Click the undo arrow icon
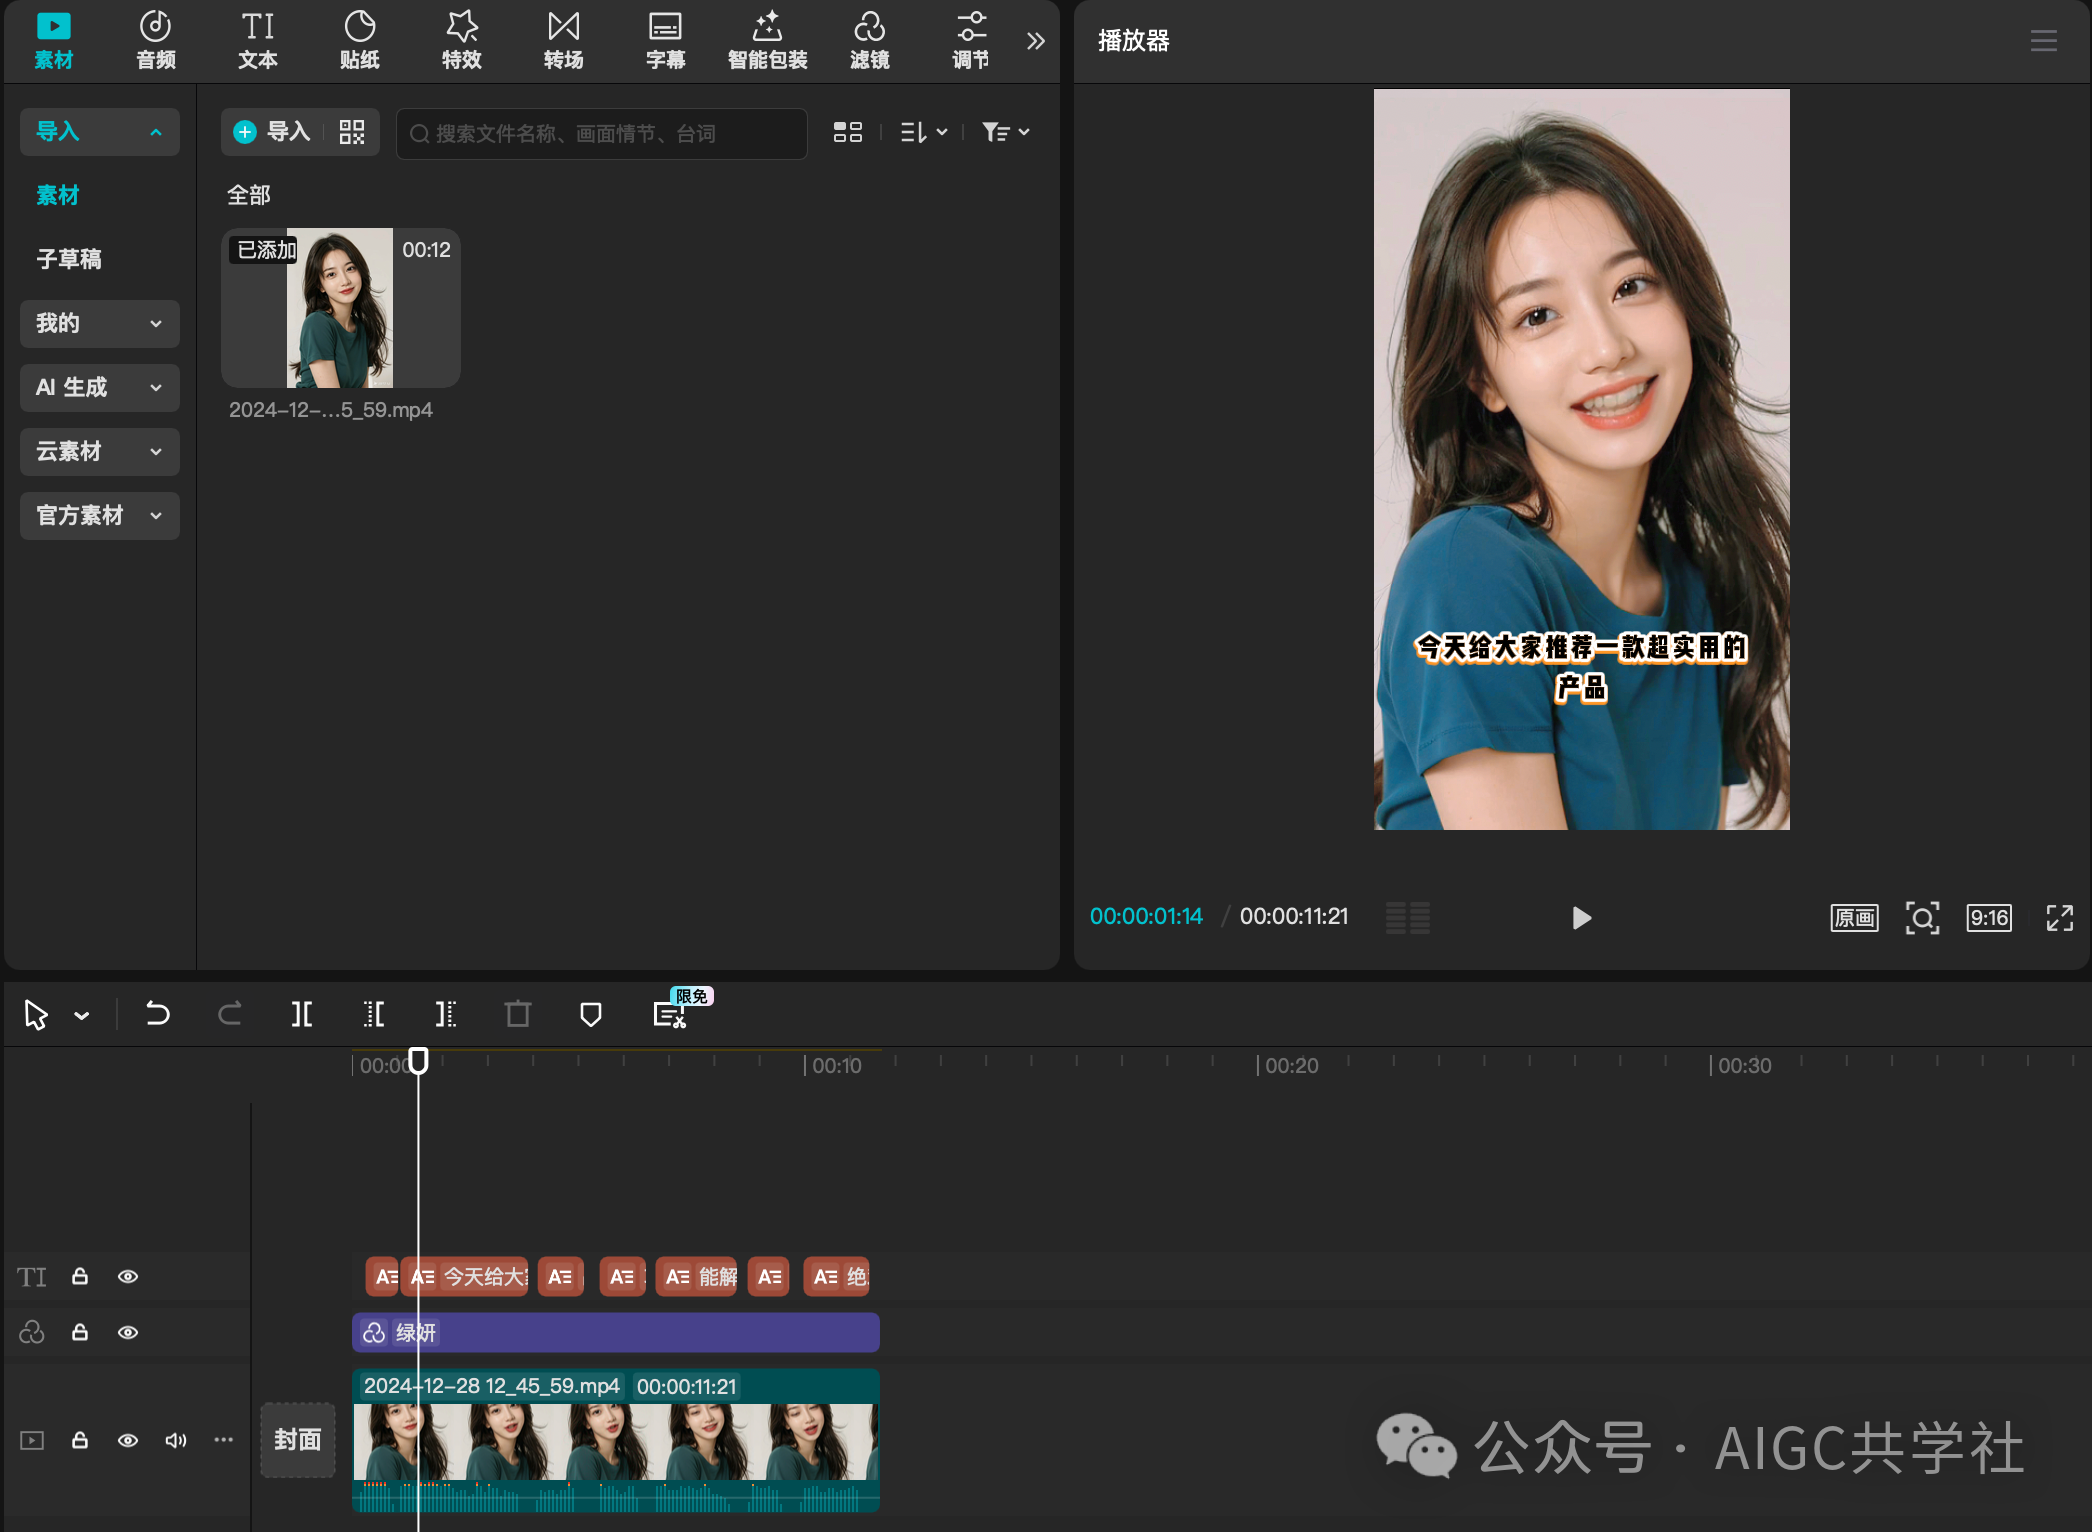The width and height of the screenshot is (2092, 1532). tap(157, 1014)
